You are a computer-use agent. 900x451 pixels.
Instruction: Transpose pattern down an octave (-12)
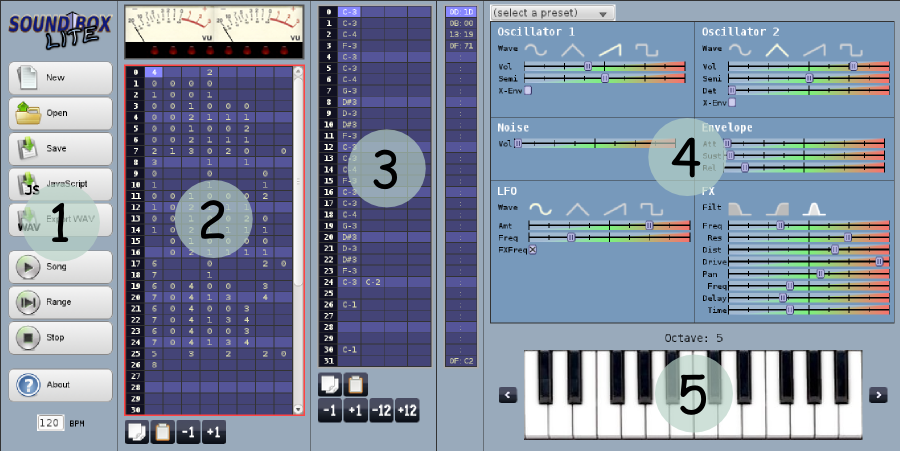click(381, 411)
